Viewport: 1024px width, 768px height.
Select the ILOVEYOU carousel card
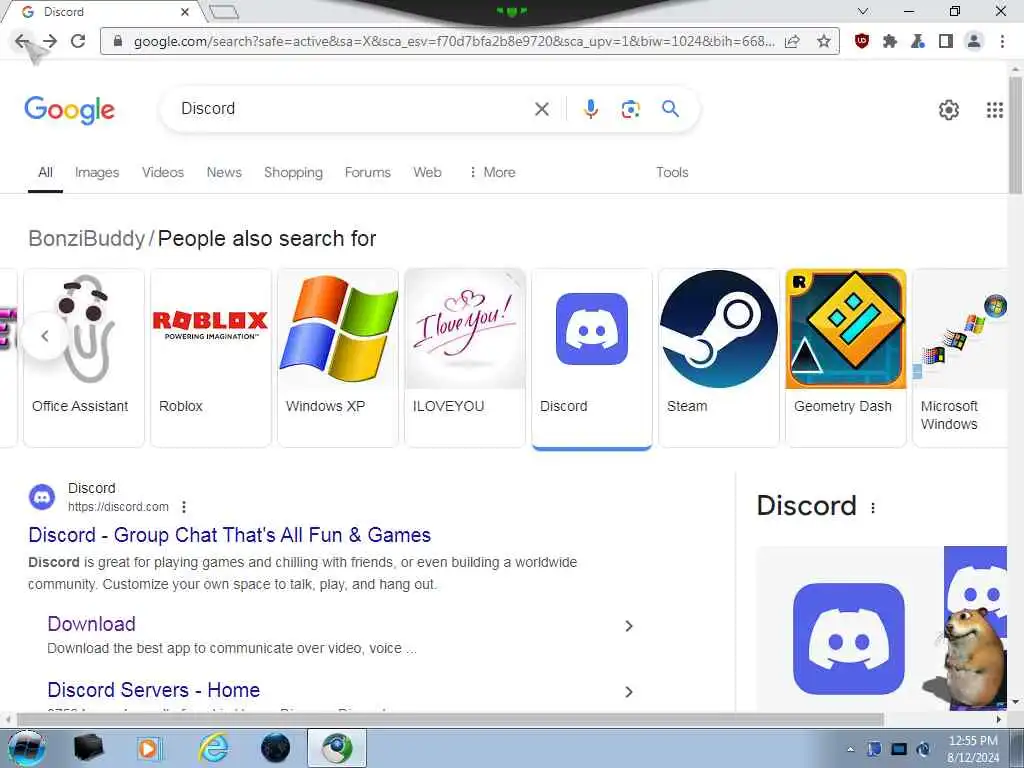pyautogui.click(x=465, y=357)
